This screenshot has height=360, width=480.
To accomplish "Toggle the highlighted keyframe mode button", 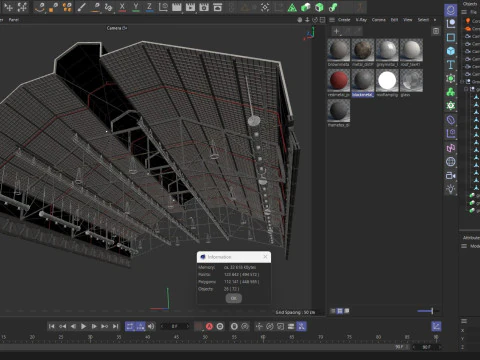I will 301,326.
